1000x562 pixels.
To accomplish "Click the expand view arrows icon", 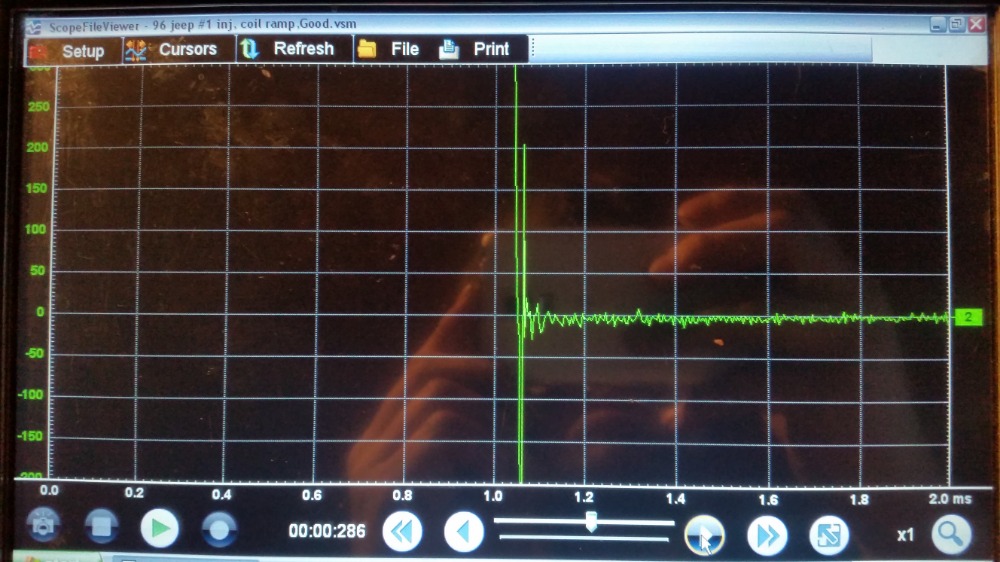I will click(828, 534).
